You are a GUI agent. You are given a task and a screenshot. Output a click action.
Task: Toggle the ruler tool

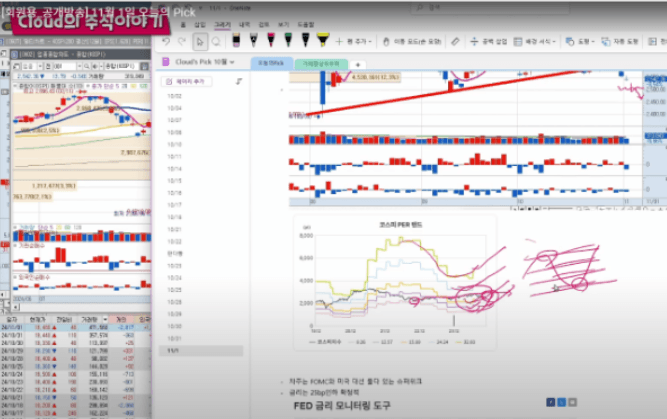click(x=455, y=41)
